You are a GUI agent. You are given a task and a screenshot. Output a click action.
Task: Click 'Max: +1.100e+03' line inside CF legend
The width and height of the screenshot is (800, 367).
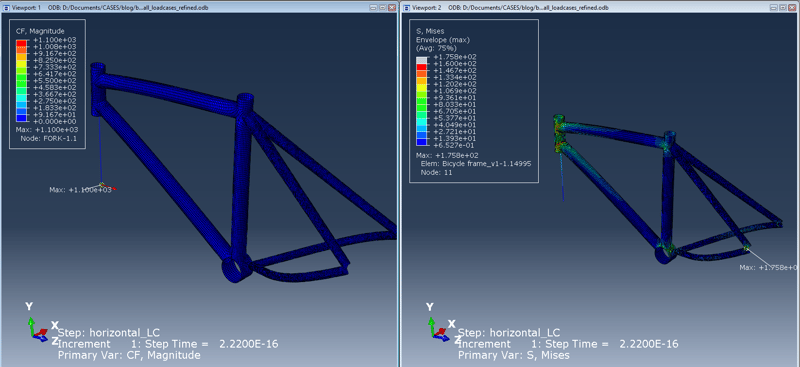[x=46, y=130]
